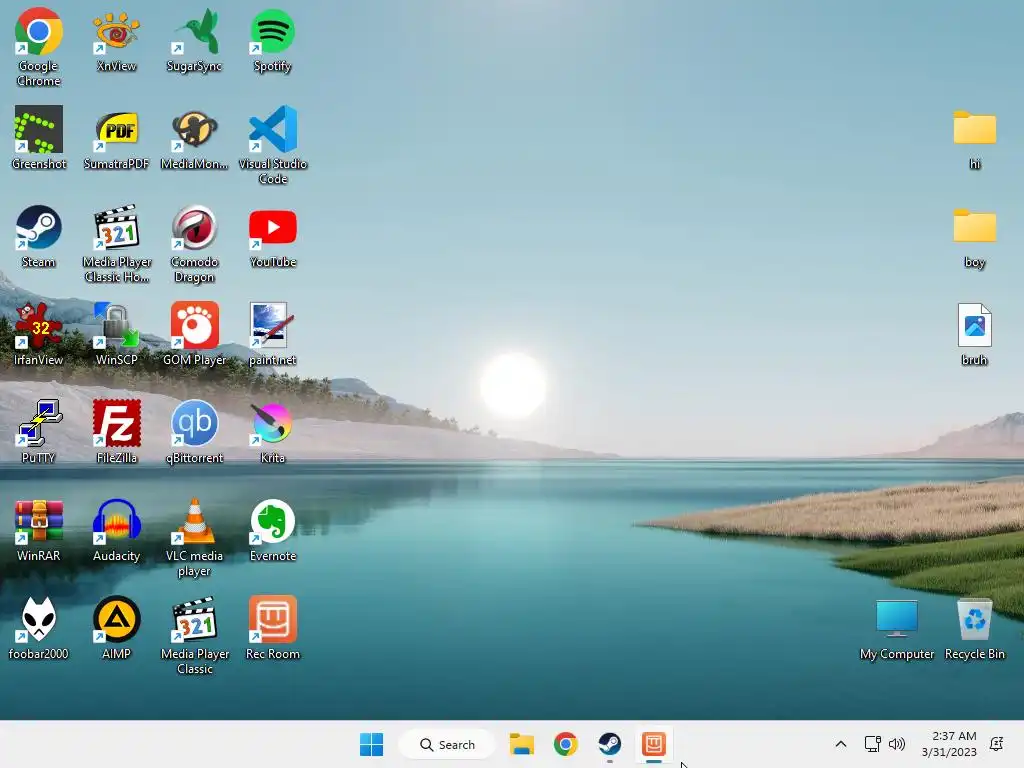Click the Rec Room desktop shortcut

(272, 628)
